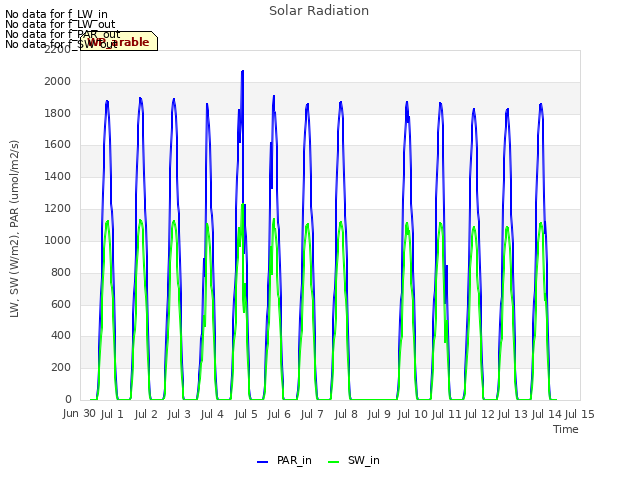This screenshot has height=480, width=640.
Task: Click the Jul 5 PAR_in spike above 2000
Action: [242, 76]
